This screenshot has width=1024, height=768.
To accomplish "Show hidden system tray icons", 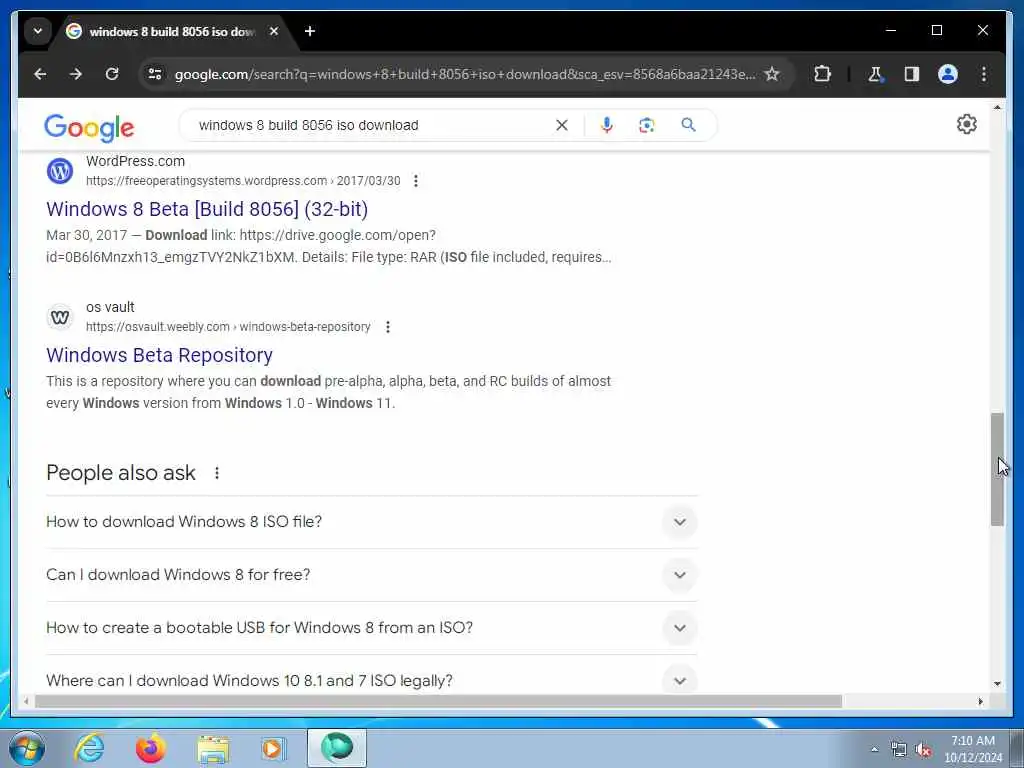I will tap(874, 750).
